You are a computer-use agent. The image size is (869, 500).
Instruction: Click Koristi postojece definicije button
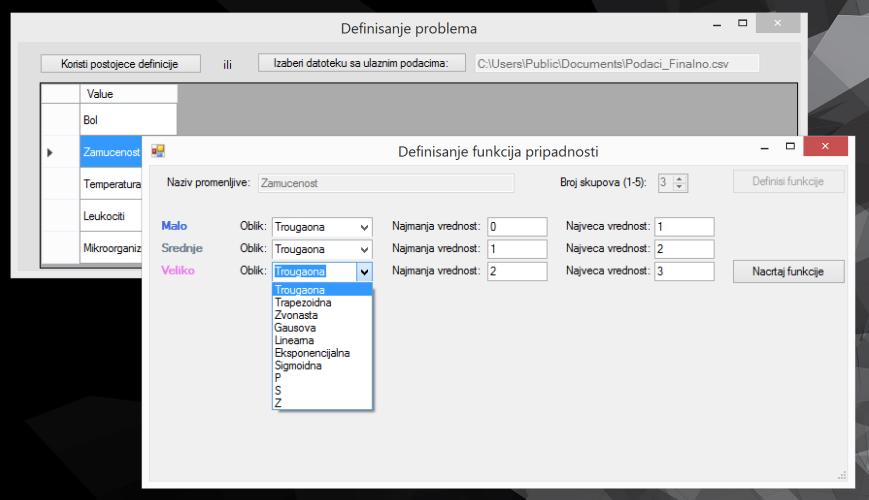click(120, 64)
